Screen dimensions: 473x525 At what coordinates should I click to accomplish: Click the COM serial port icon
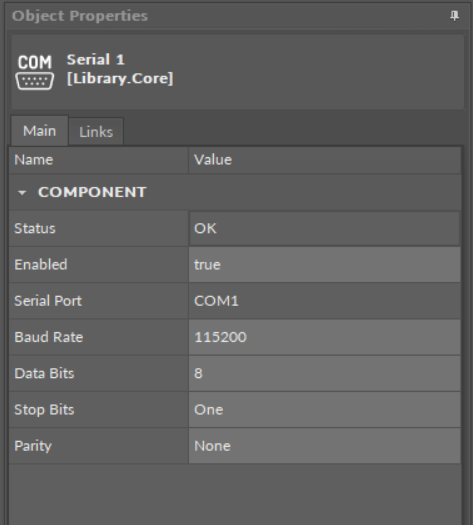click(x=35, y=72)
